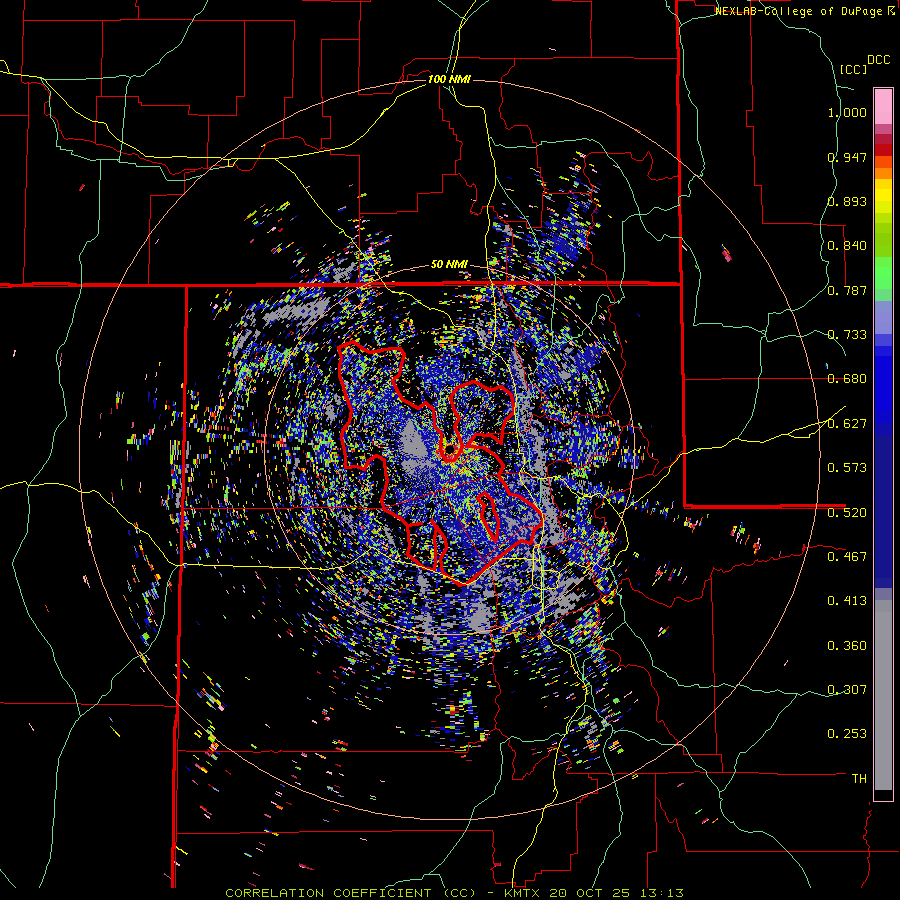This screenshot has width=900, height=900.
Task: Pick the red segment of color bar
Action: pyautogui.click(x=883, y=150)
